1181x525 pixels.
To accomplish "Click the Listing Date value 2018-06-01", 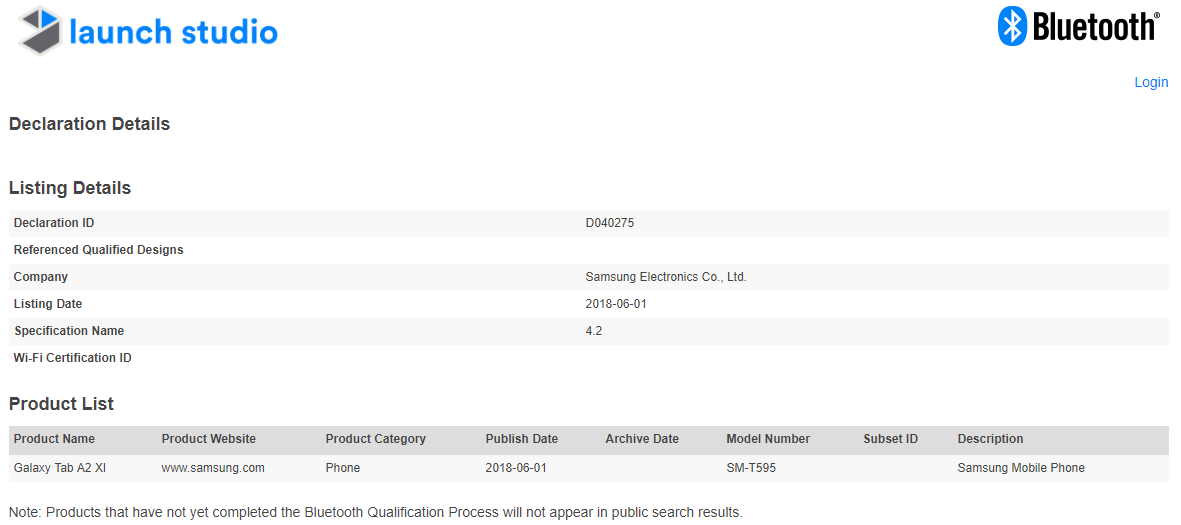I will [616, 304].
